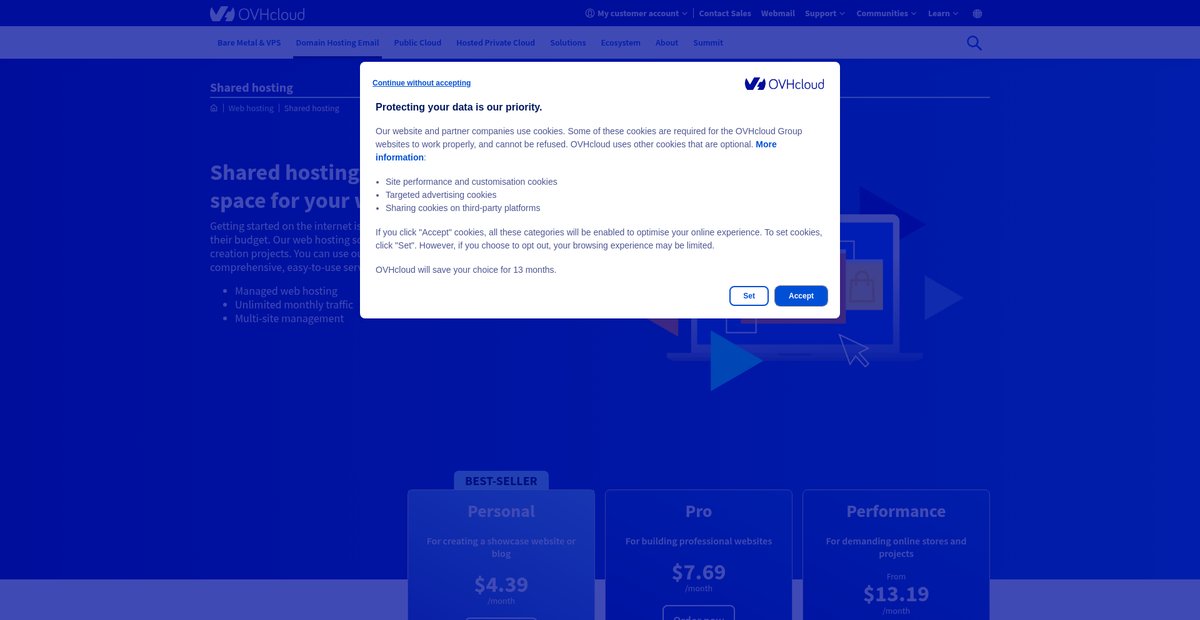Screen dimensions: 1200x620
Task: Open Summit menu
Action: (708, 43)
